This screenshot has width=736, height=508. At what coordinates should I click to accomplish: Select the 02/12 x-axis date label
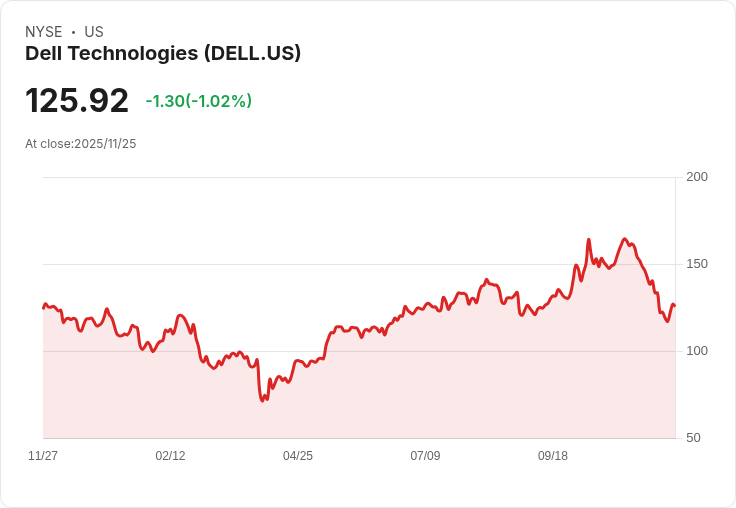(x=170, y=456)
